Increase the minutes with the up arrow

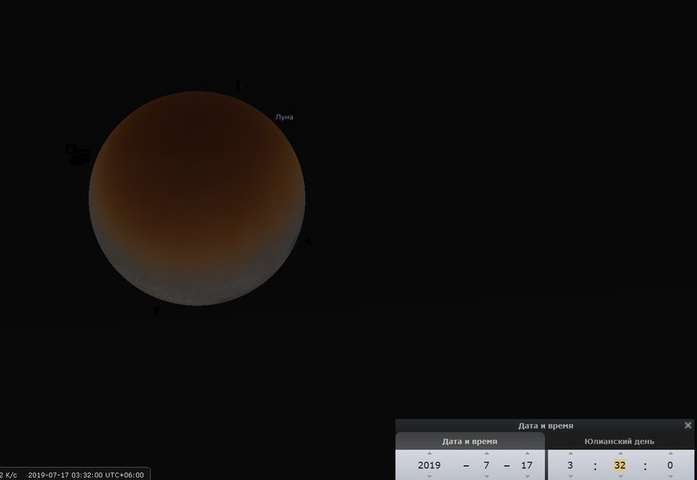click(x=620, y=453)
